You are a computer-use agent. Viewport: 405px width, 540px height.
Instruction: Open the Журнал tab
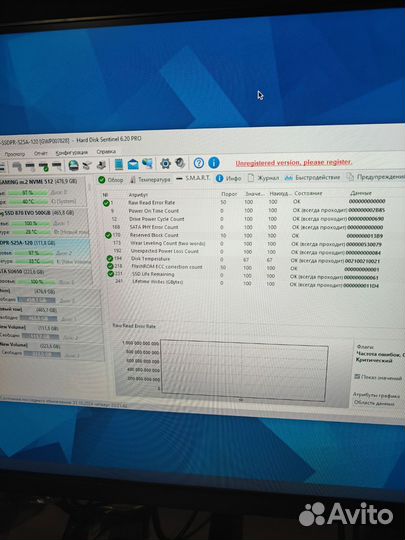pyautogui.click(x=263, y=178)
